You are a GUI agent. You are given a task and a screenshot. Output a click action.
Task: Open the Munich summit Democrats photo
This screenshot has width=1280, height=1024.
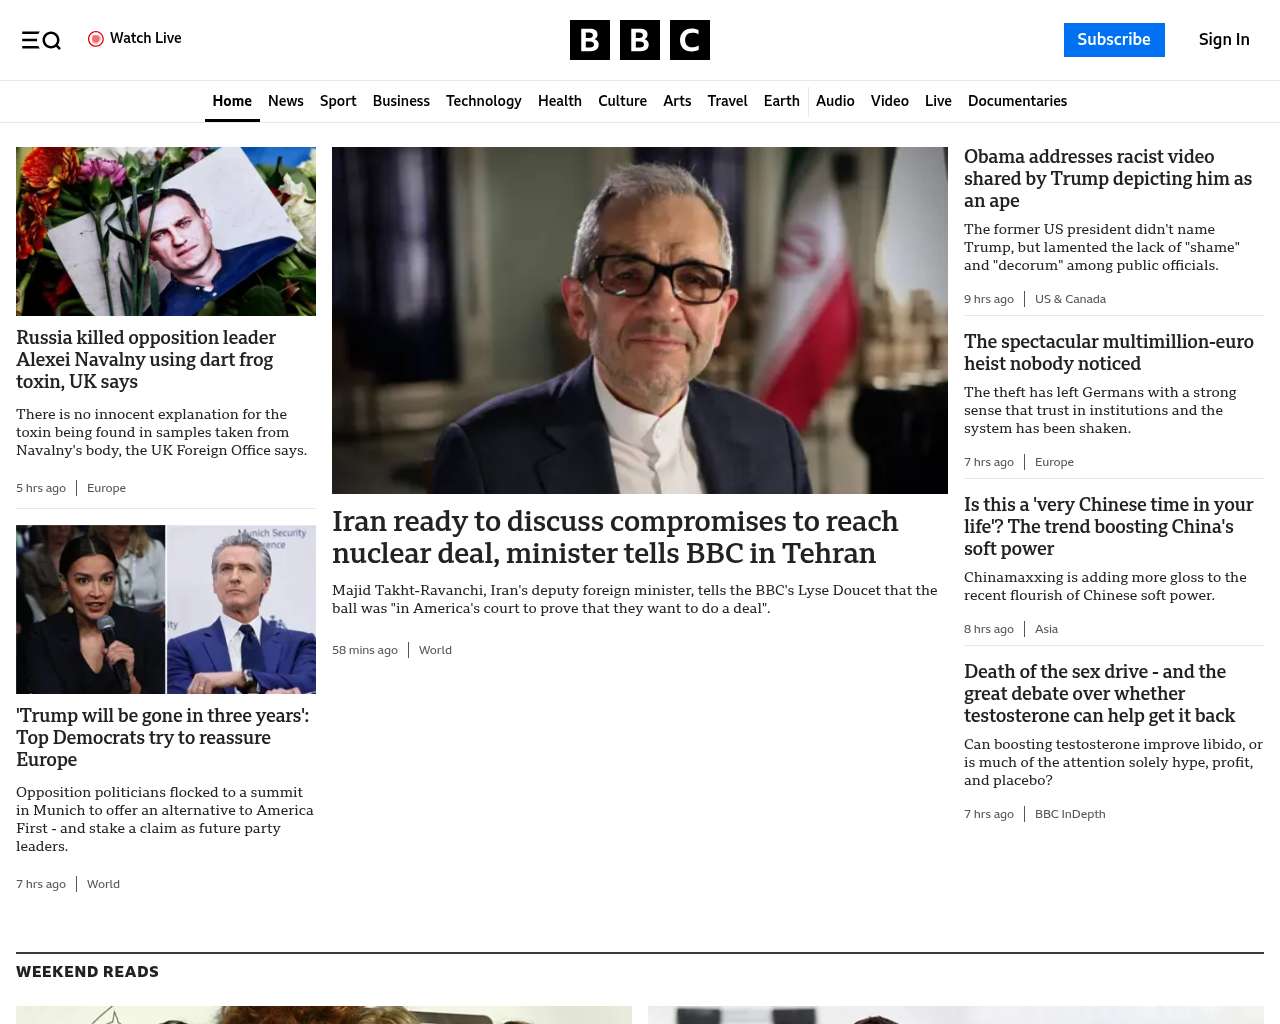coord(166,609)
